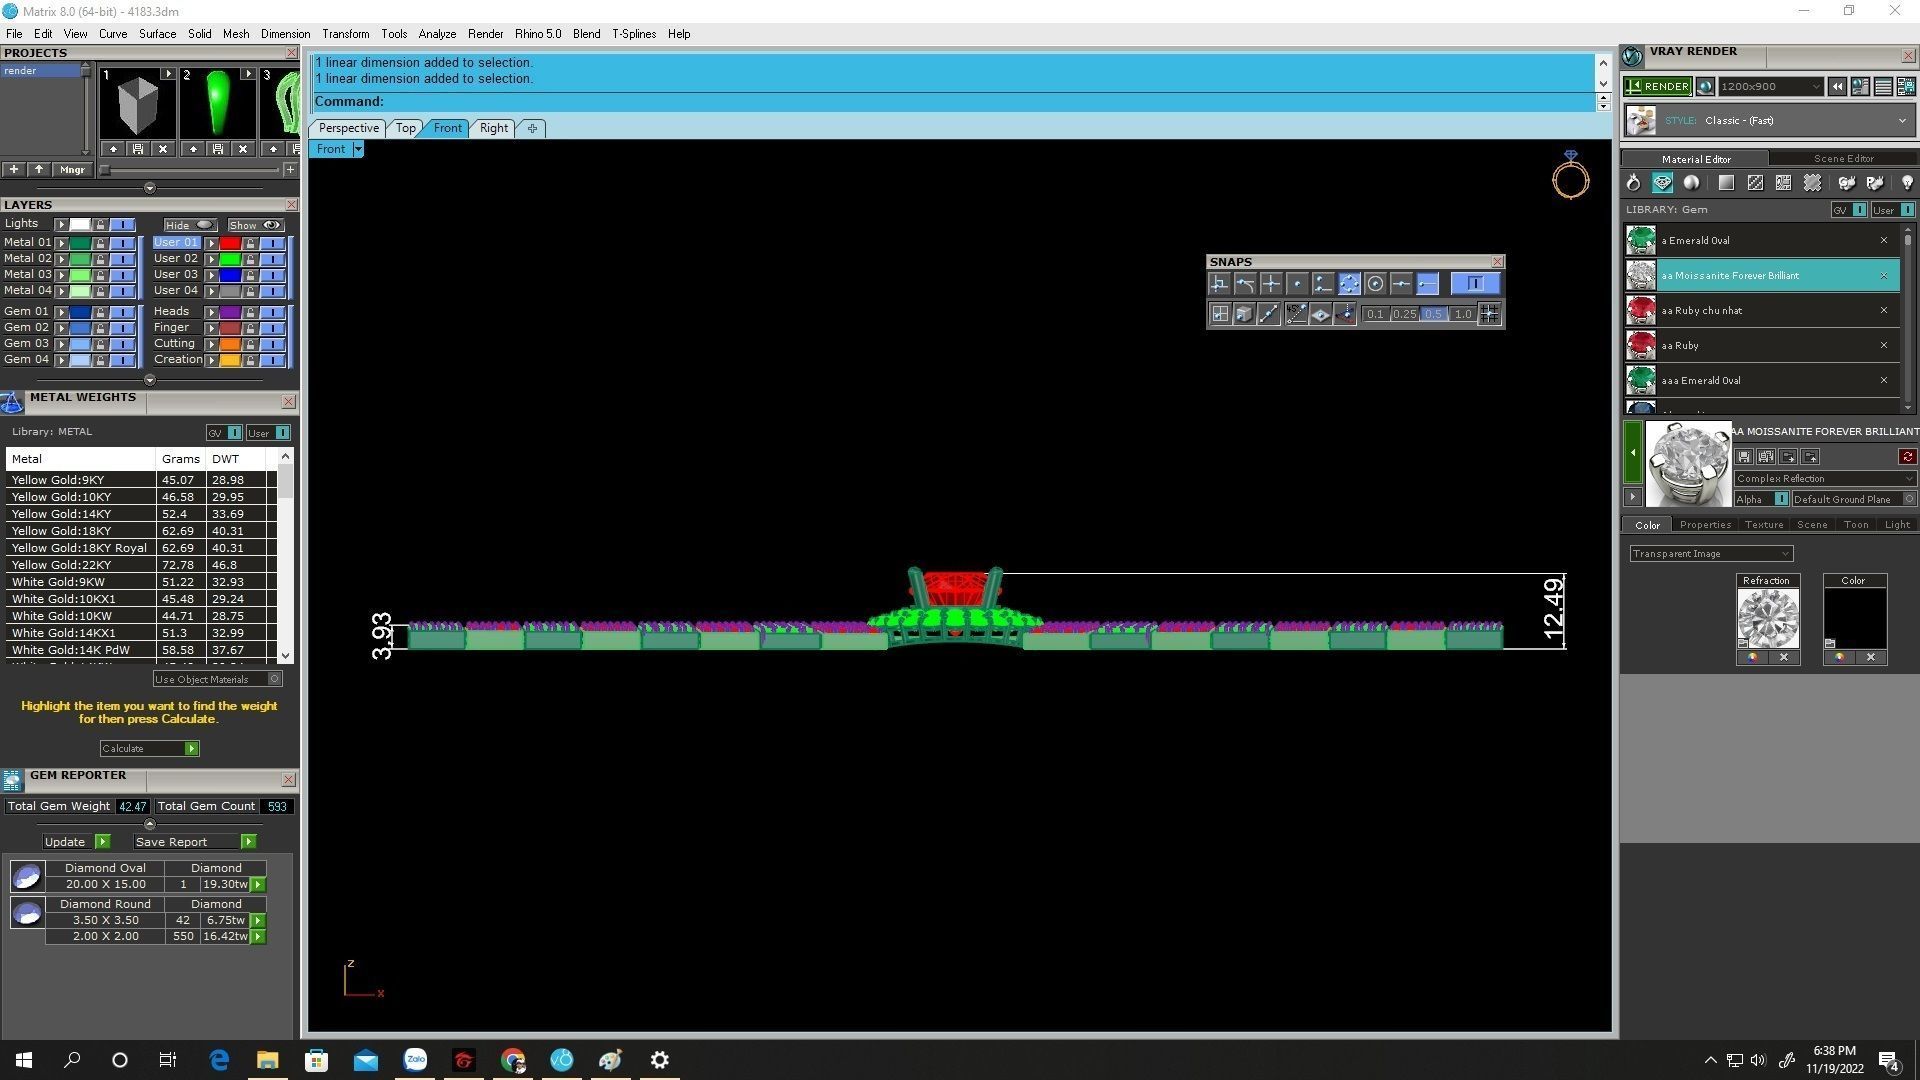Click the green RENDER button icon
The height and width of the screenshot is (1080, 1920).
pos(1657,87)
